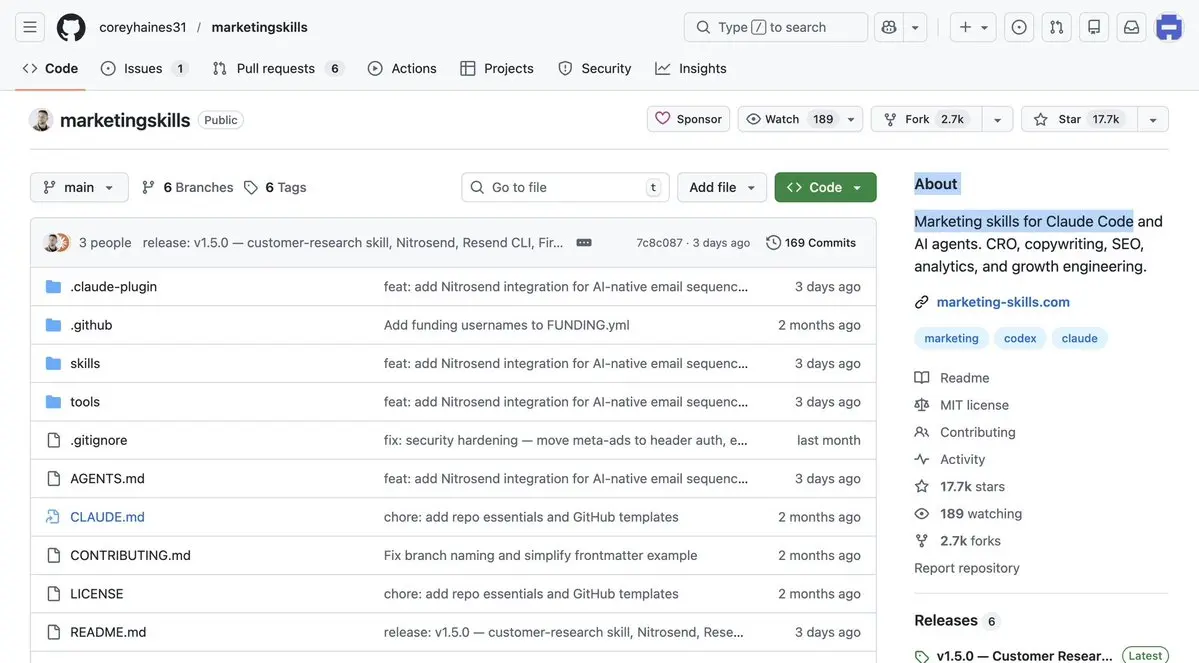View the 169 Commits history
This screenshot has width=1199, height=663.
tap(811, 243)
